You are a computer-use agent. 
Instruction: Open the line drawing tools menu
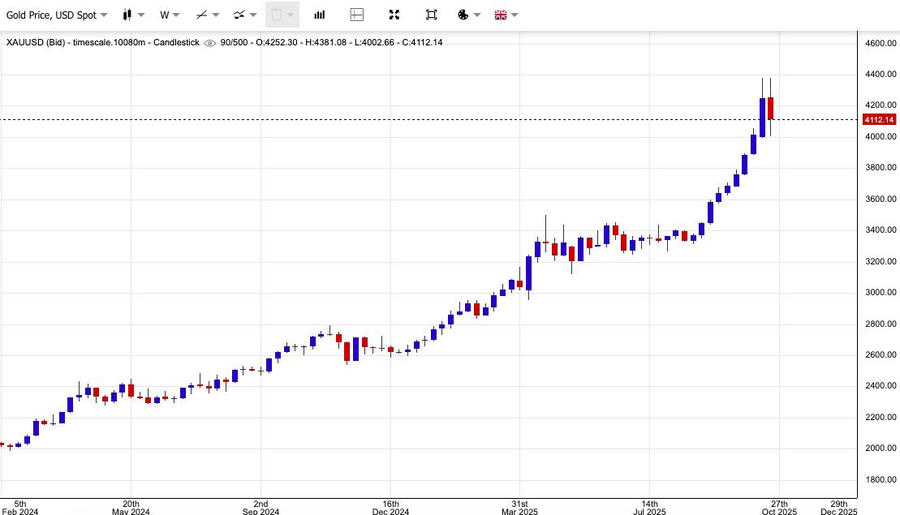pyautogui.click(x=207, y=15)
